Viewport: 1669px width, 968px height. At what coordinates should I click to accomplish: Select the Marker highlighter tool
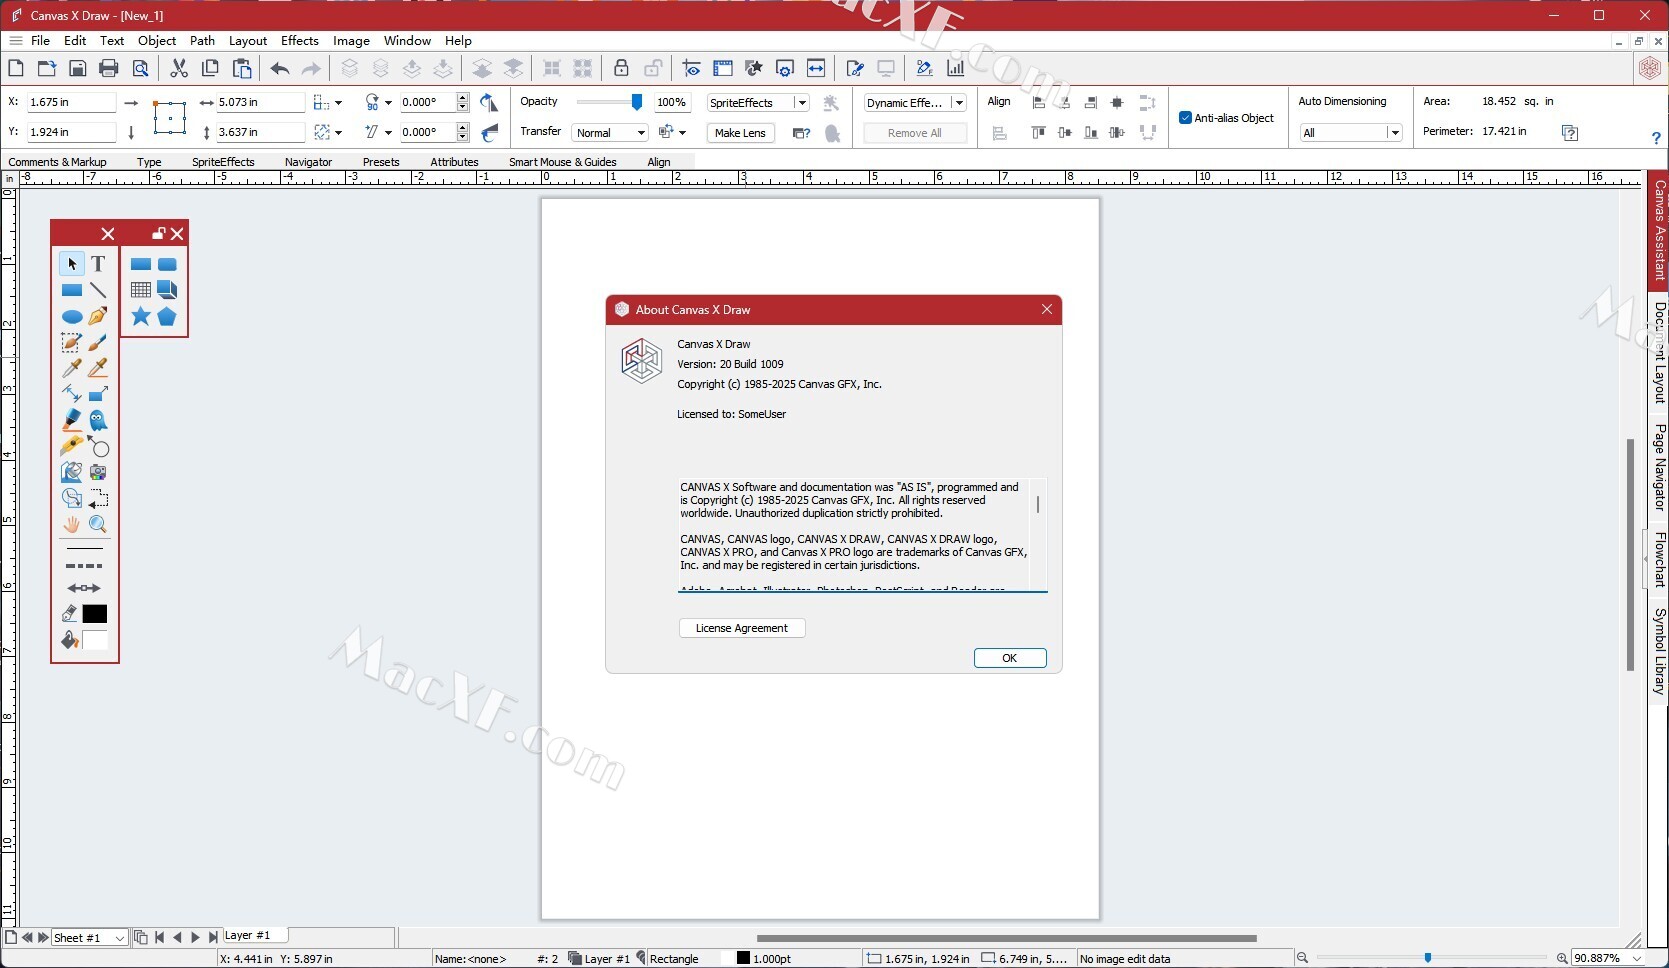pyautogui.click(x=72, y=420)
